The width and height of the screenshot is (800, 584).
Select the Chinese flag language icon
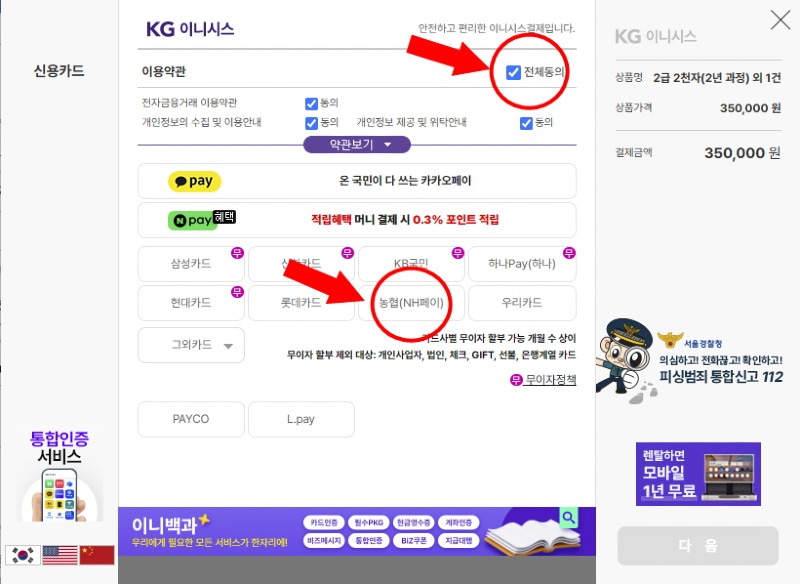pos(97,555)
